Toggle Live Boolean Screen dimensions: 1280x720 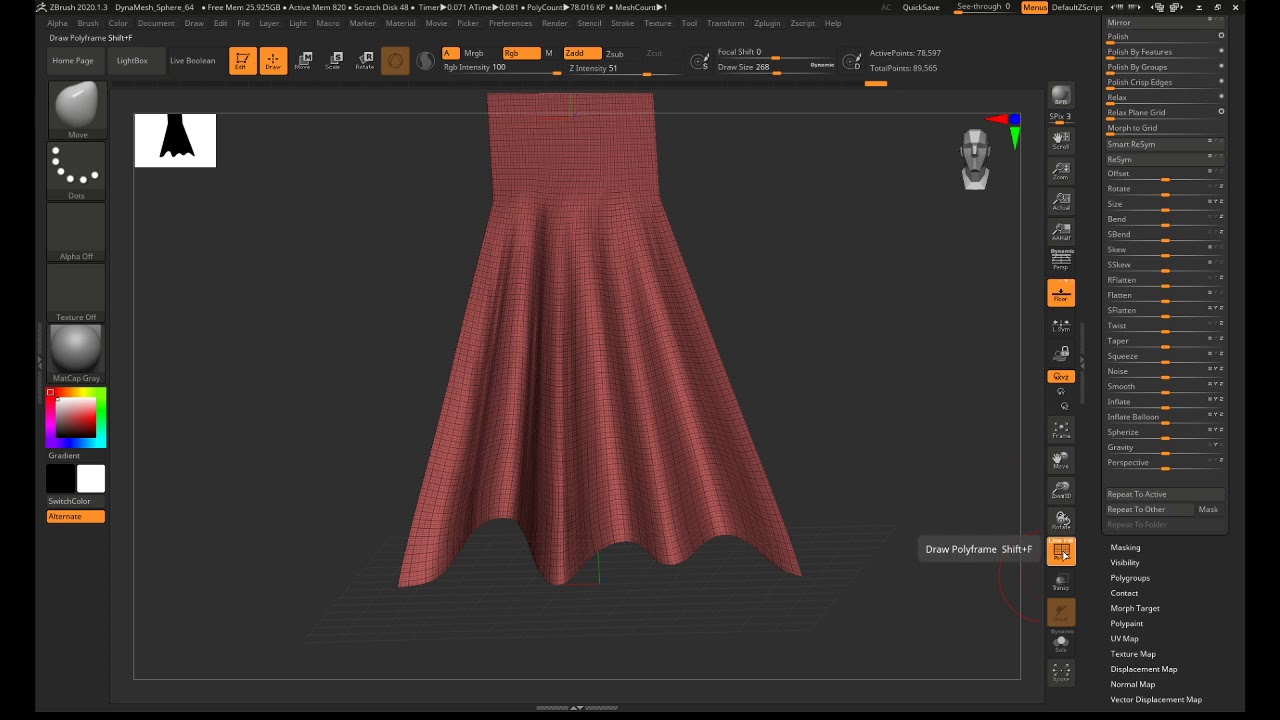[x=192, y=61]
